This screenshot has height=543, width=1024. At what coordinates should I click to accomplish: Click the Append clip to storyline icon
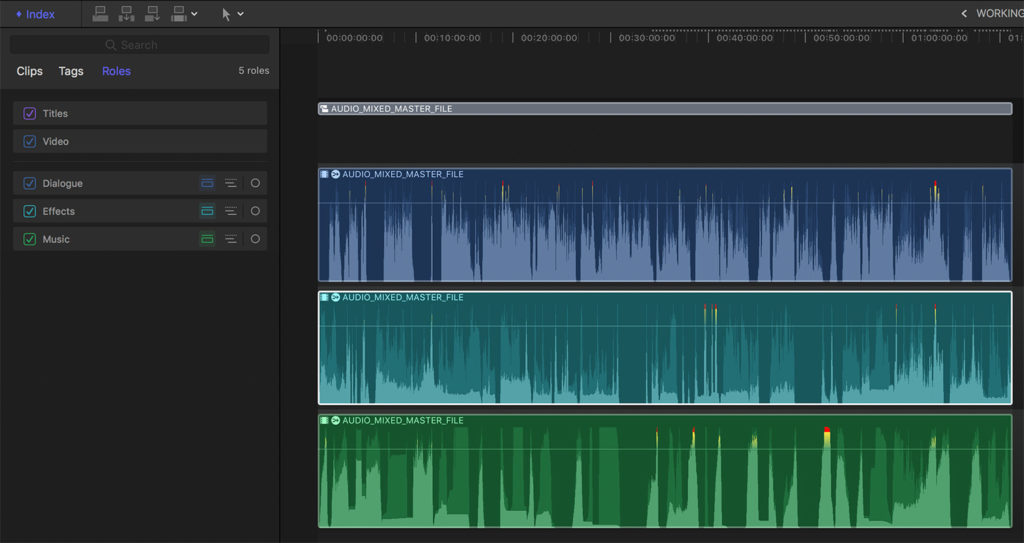click(x=152, y=14)
